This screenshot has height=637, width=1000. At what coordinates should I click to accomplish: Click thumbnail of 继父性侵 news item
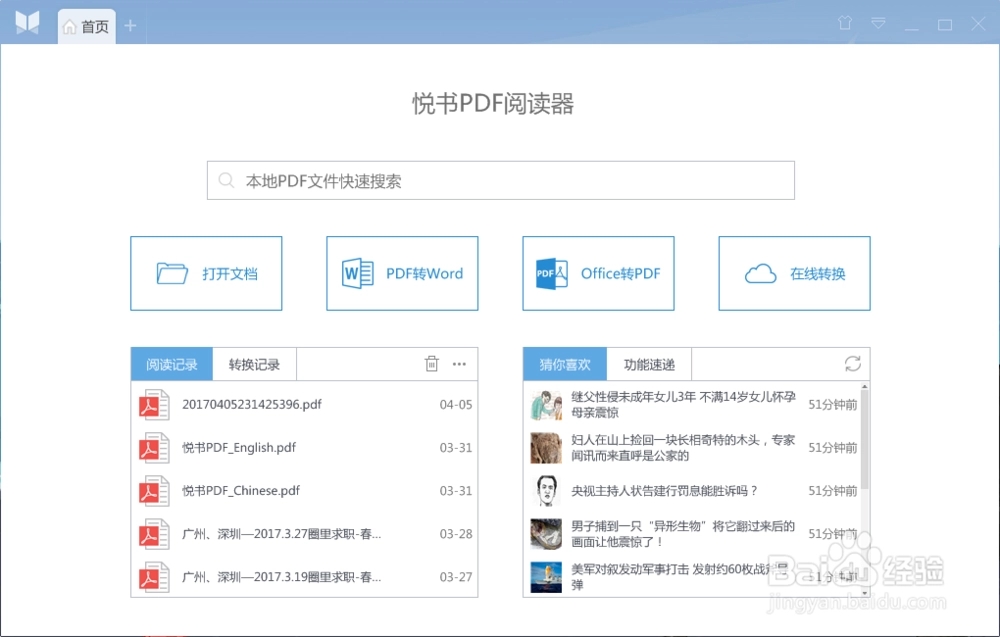click(x=546, y=405)
